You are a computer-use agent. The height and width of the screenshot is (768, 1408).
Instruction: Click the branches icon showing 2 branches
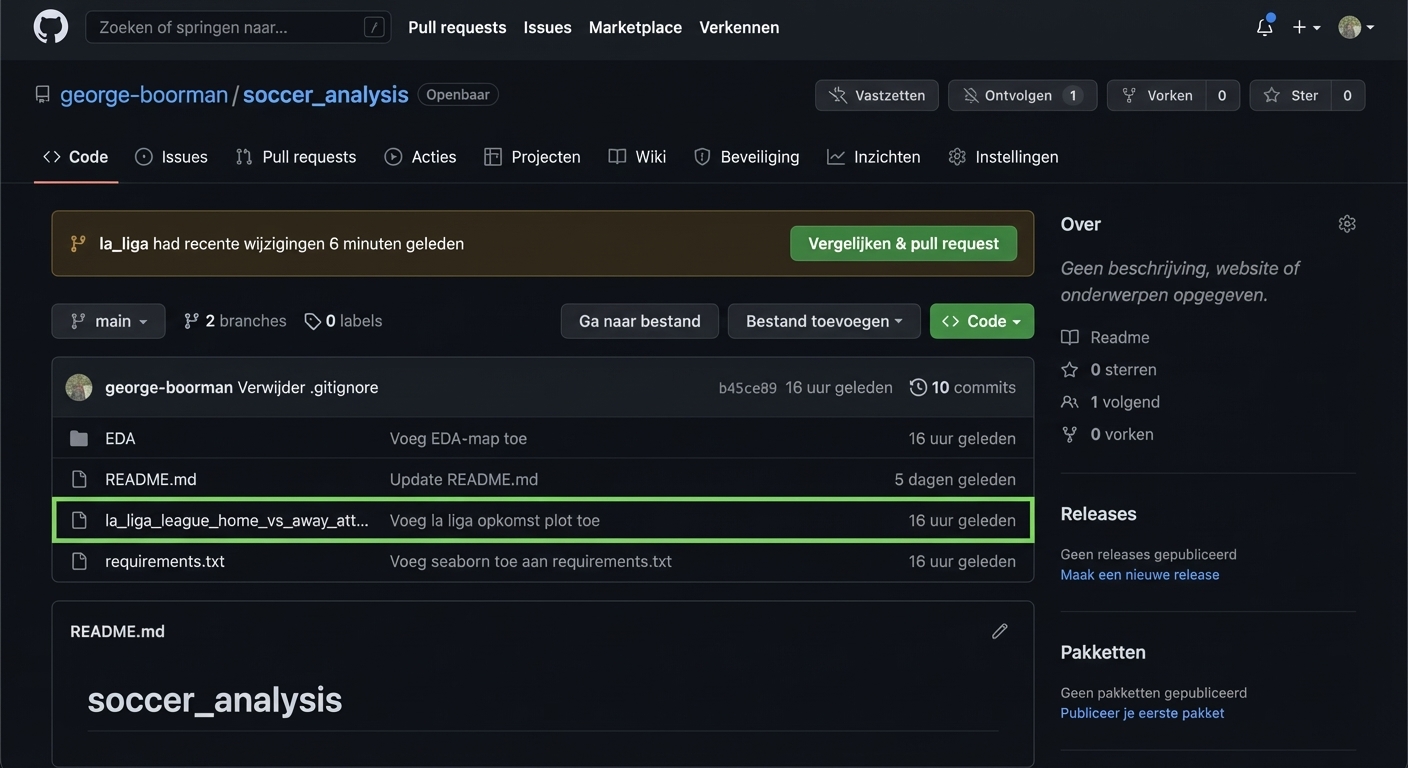coord(192,321)
